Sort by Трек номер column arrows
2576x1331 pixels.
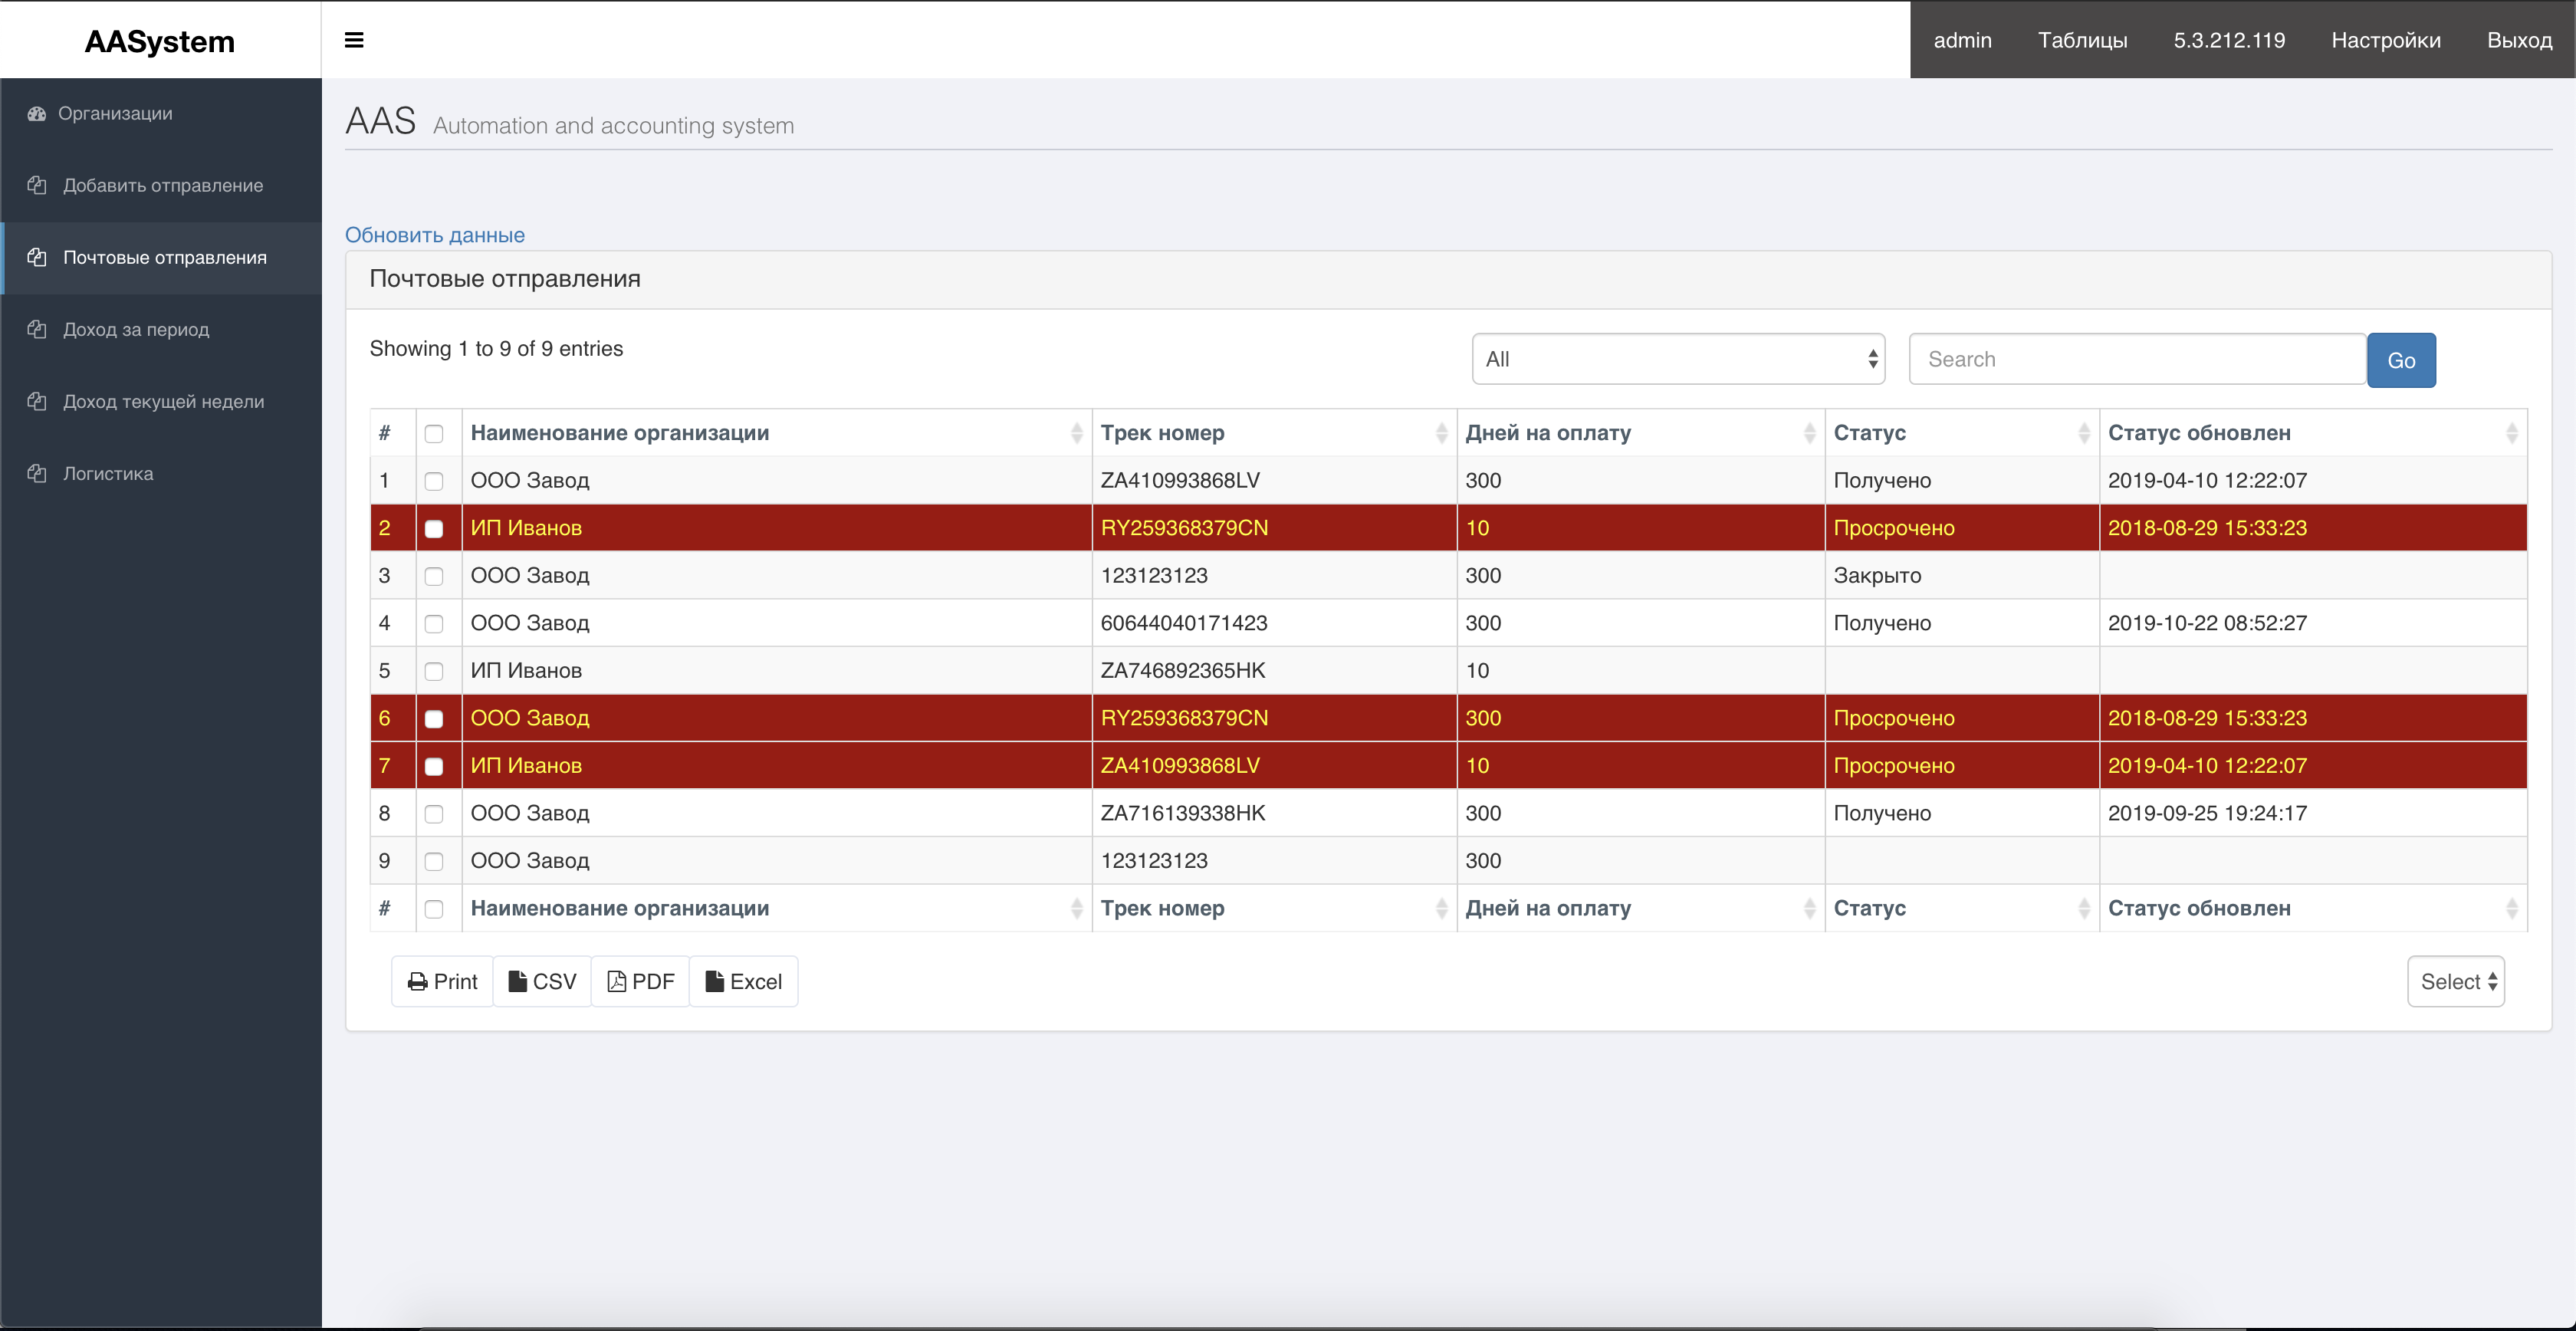click(x=1441, y=433)
